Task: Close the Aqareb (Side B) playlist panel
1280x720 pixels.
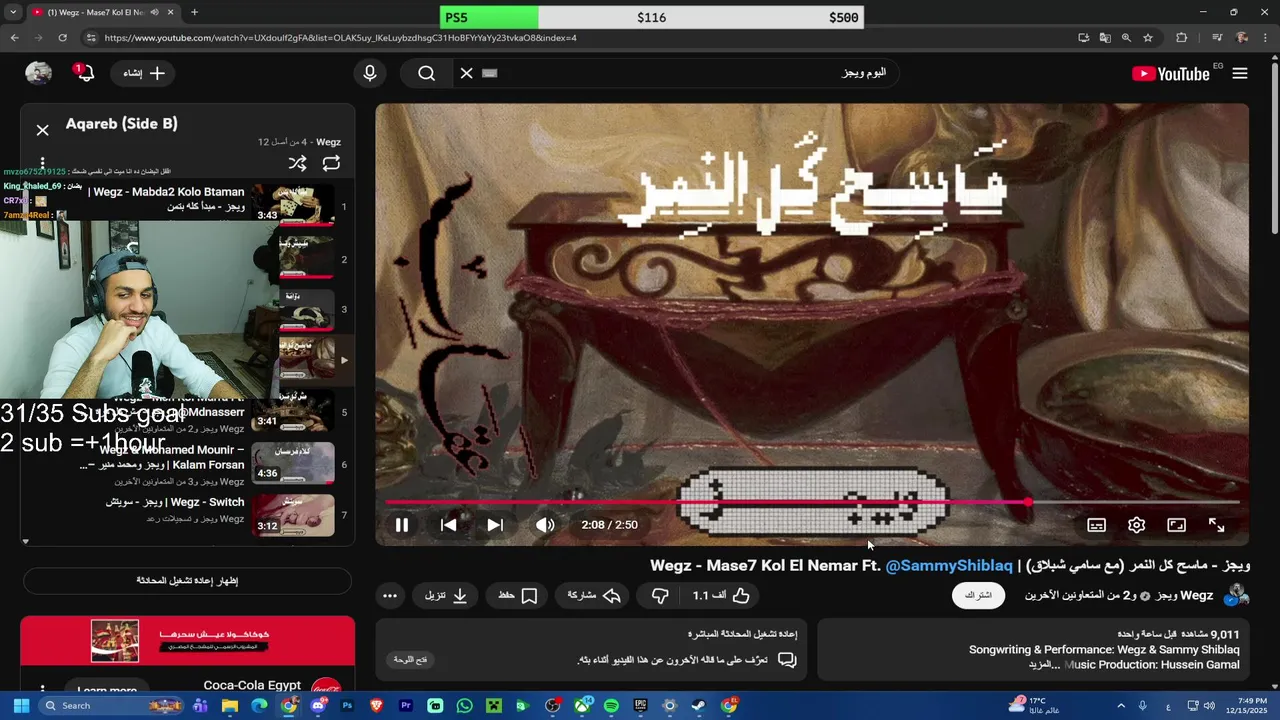Action: pyautogui.click(x=42, y=130)
